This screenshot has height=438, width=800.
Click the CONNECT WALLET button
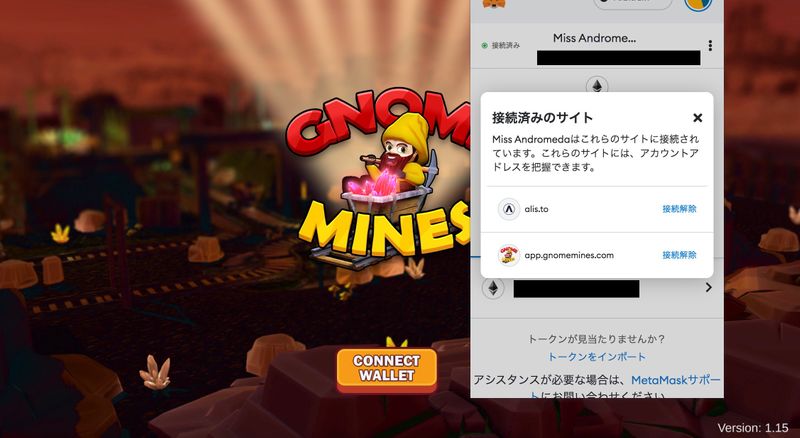pyautogui.click(x=387, y=369)
